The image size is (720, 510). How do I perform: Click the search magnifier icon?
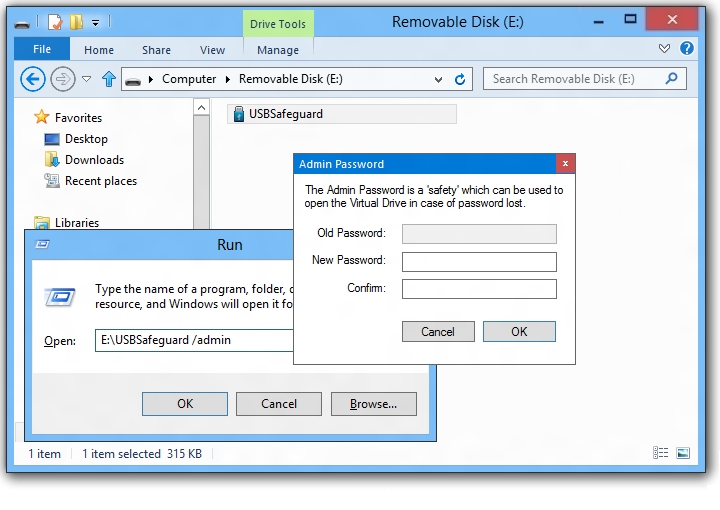[672, 78]
